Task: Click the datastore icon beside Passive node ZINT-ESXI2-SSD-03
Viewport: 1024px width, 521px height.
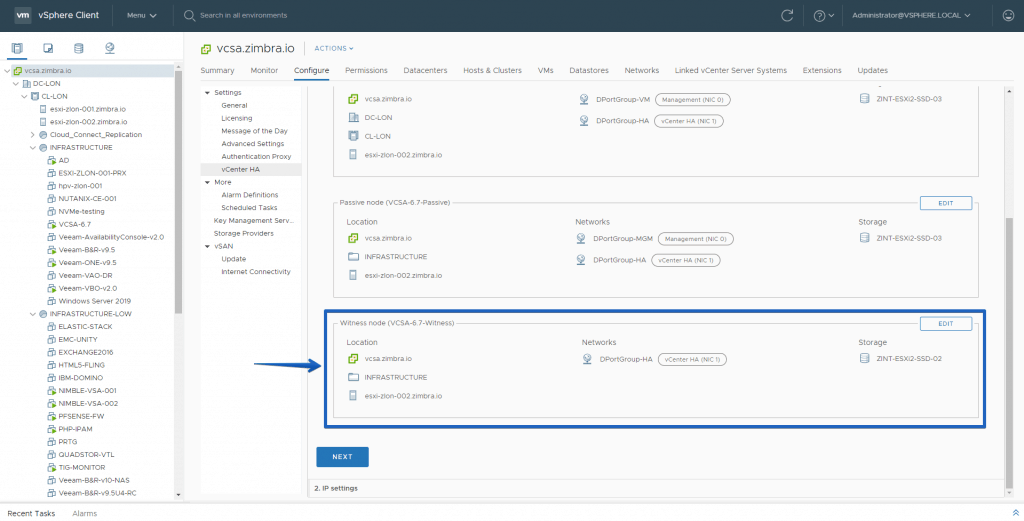Action: 865,238
